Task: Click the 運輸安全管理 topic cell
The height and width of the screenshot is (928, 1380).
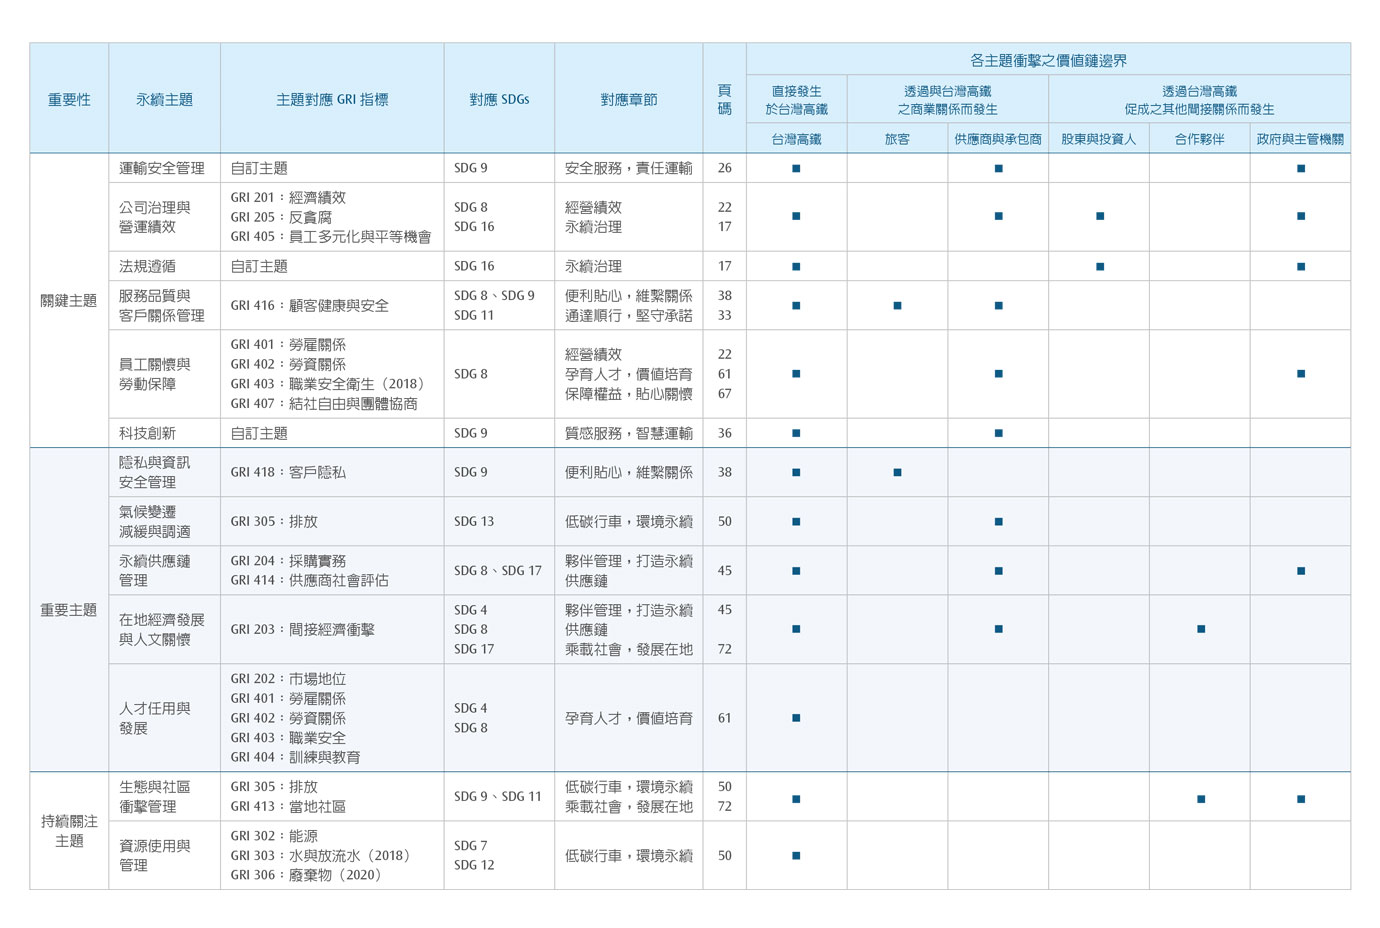Action: [x=165, y=168]
